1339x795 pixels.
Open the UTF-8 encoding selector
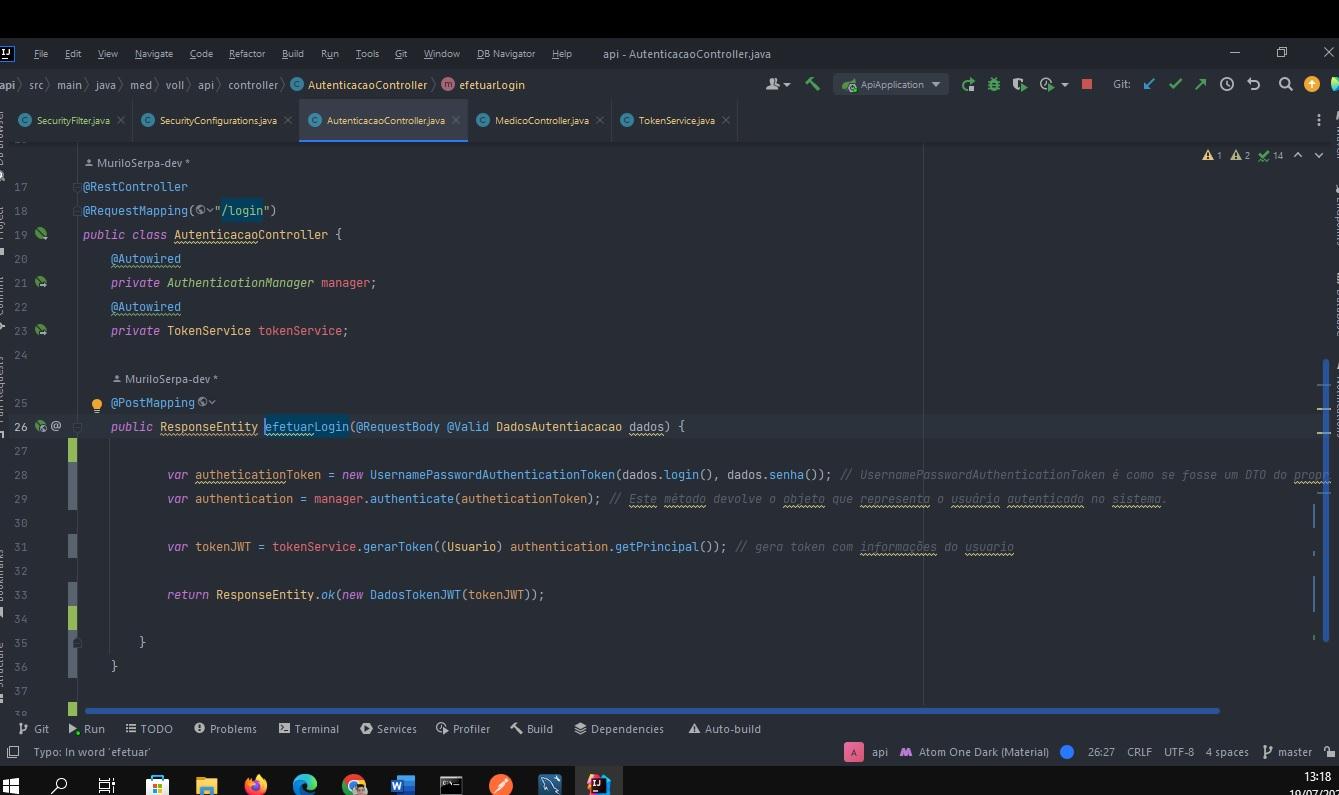point(1179,752)
